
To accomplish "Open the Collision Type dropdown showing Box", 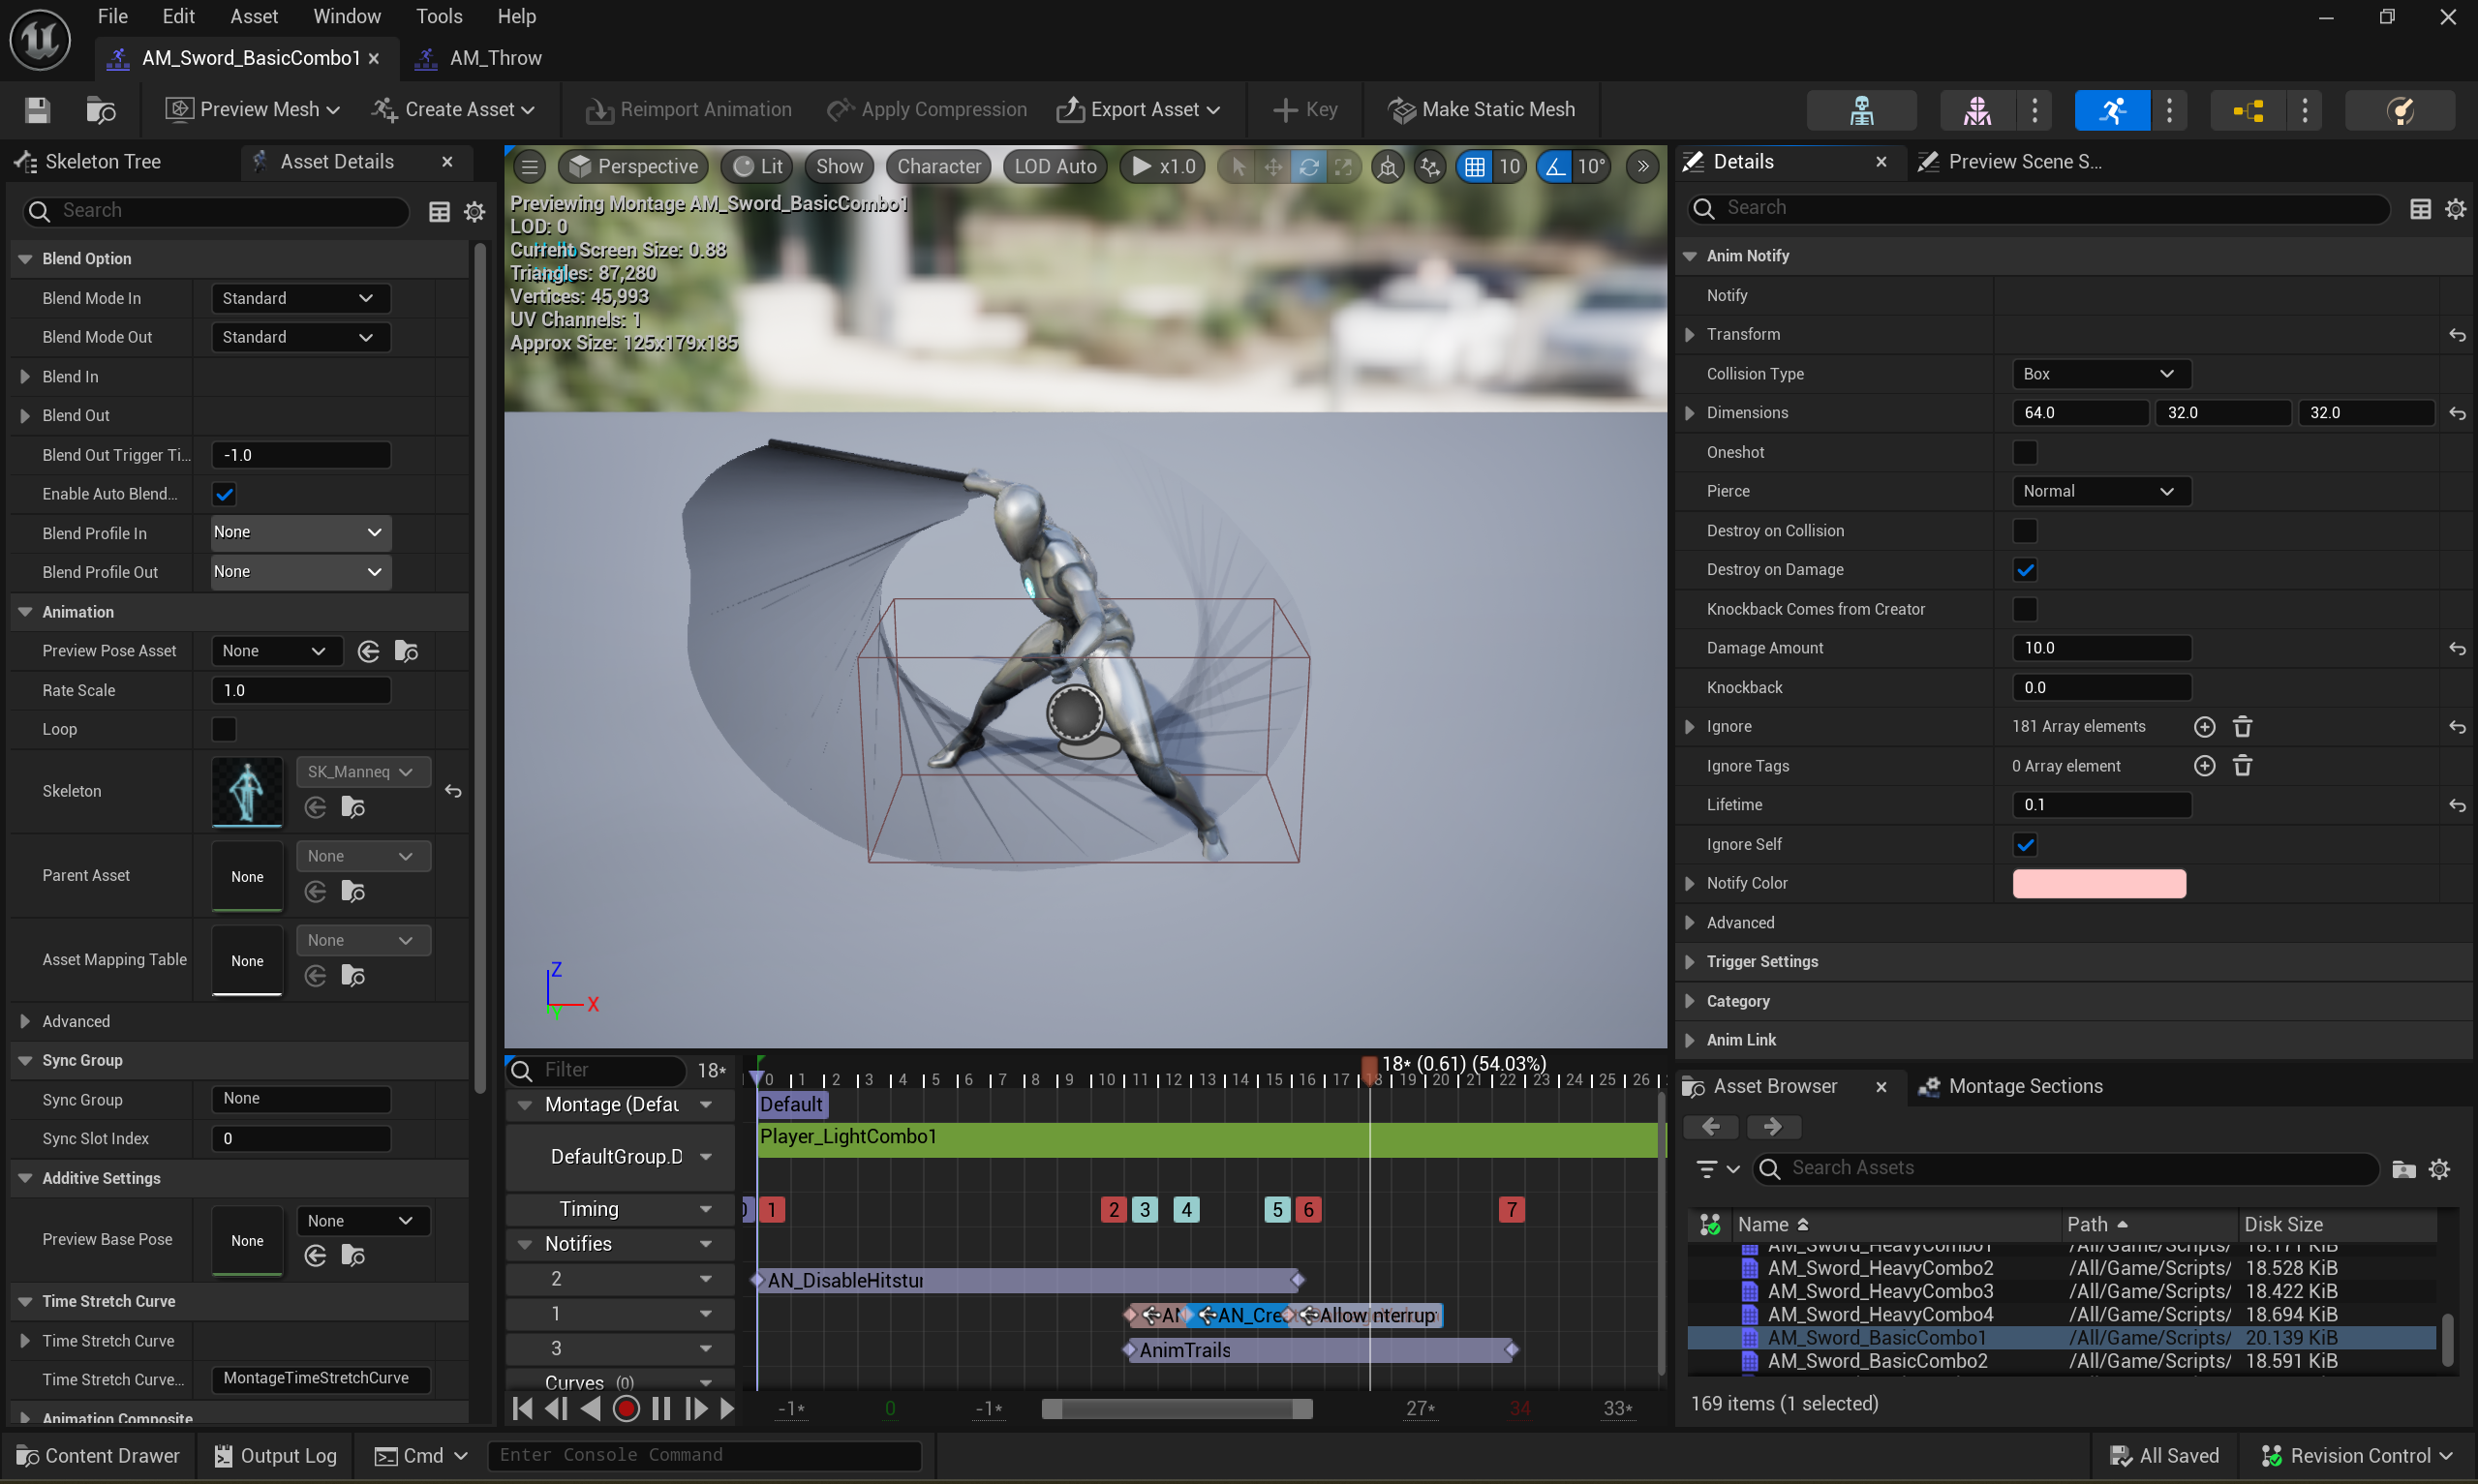I will [x=2099, y=374].
